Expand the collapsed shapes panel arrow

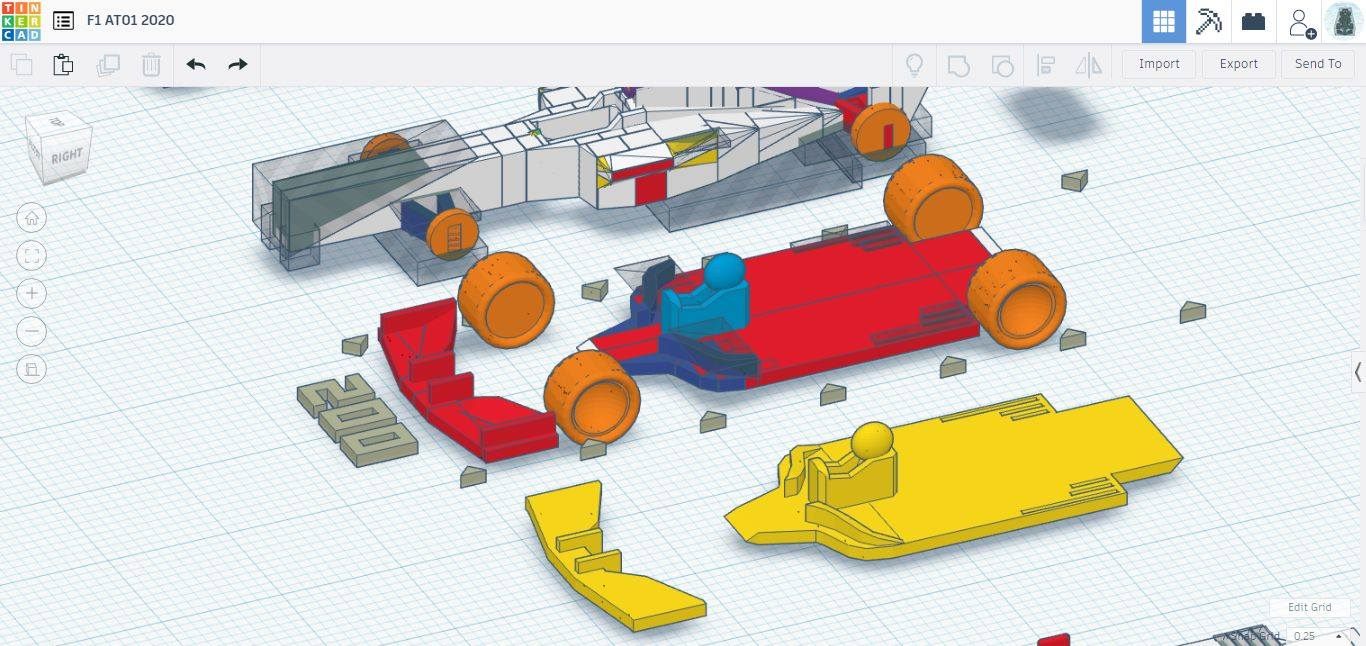(x=1357, y=372)
